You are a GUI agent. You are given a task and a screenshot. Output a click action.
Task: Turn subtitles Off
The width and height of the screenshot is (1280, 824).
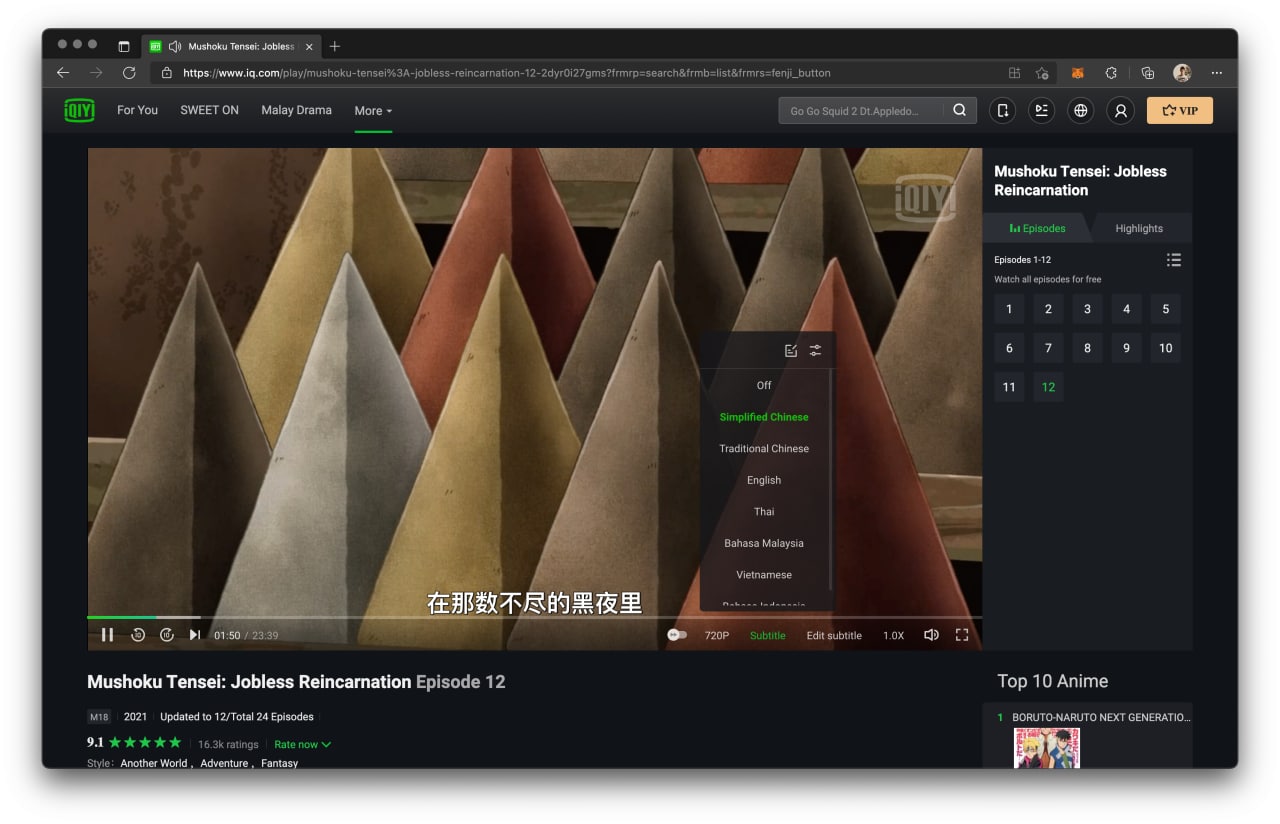pyautogui.click(x=764, y=385)
